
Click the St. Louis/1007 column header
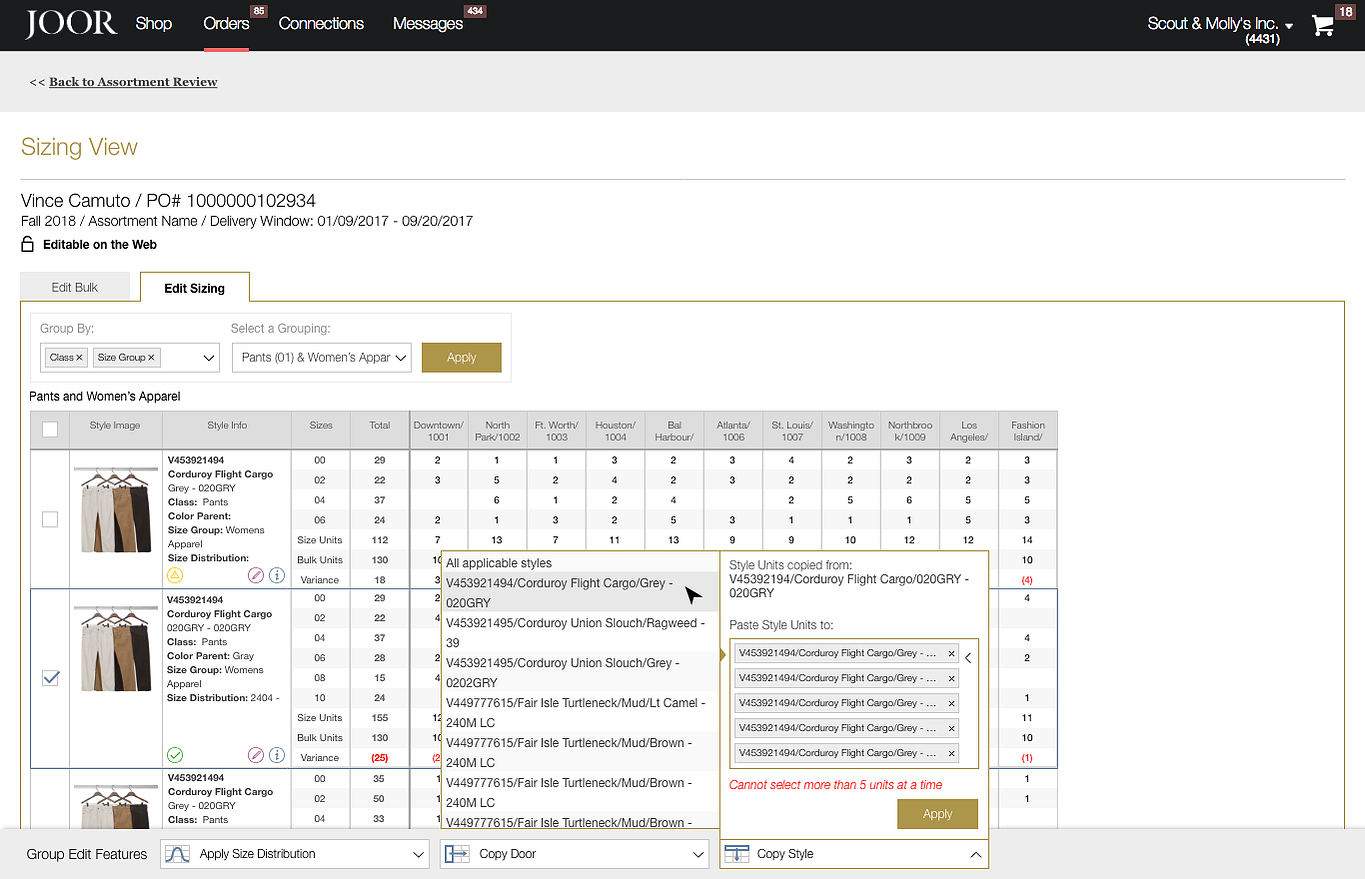click(792, 430)
